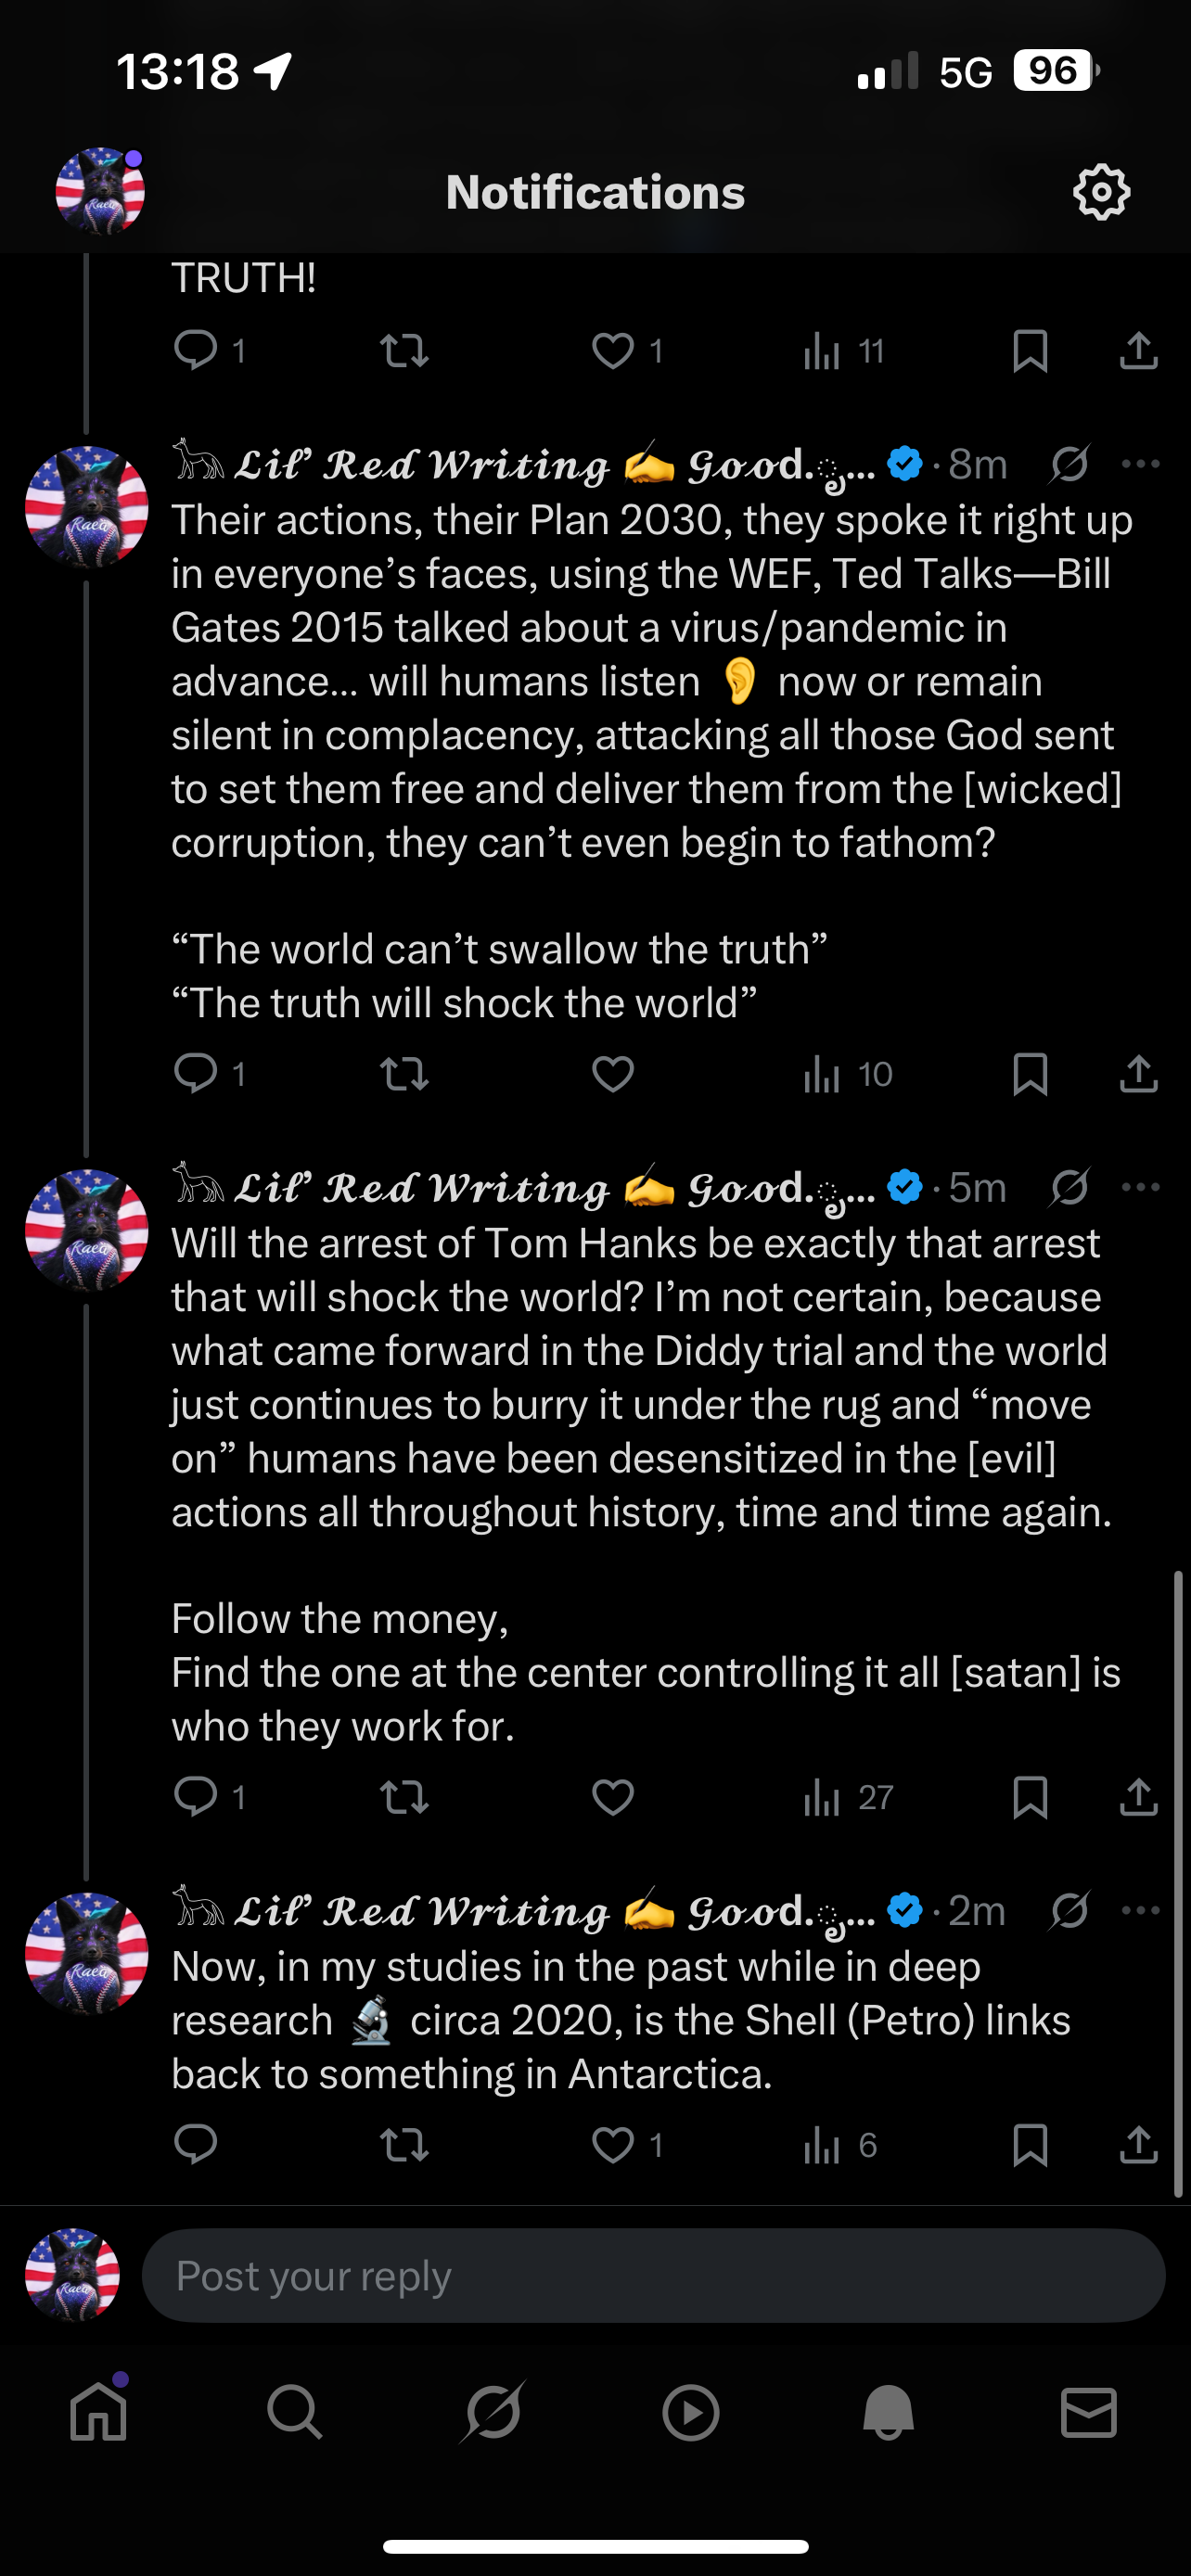Viewport: 1191px width, 2576px height.
Task: Open more options on 8m post
Action: [1140, 464]
